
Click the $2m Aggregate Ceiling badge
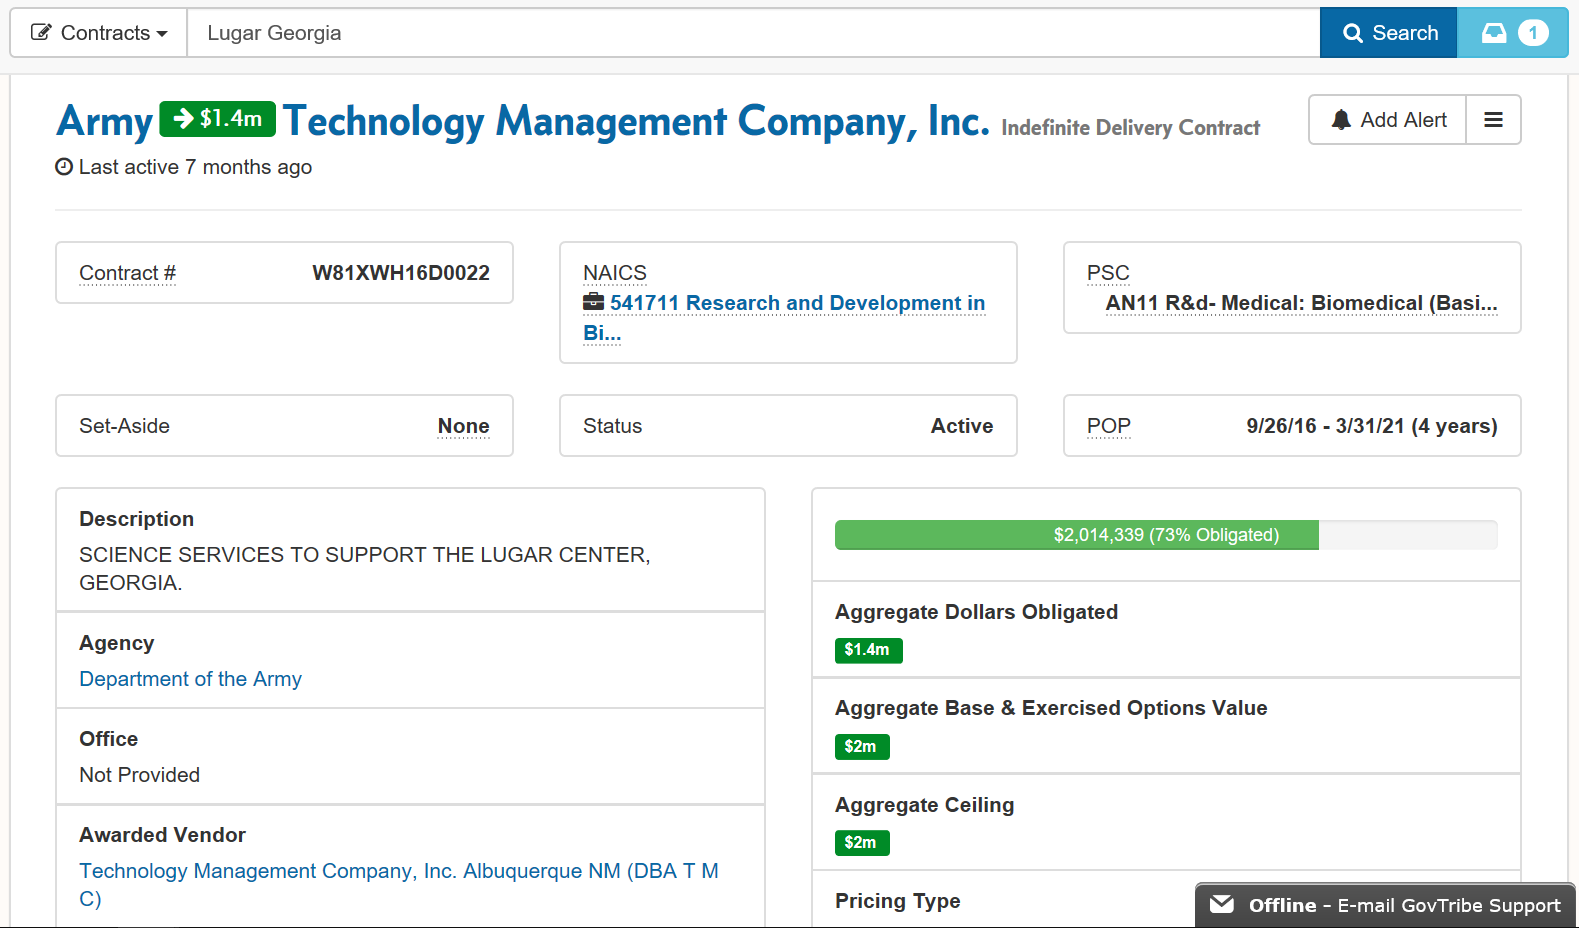tap(861, 843)
